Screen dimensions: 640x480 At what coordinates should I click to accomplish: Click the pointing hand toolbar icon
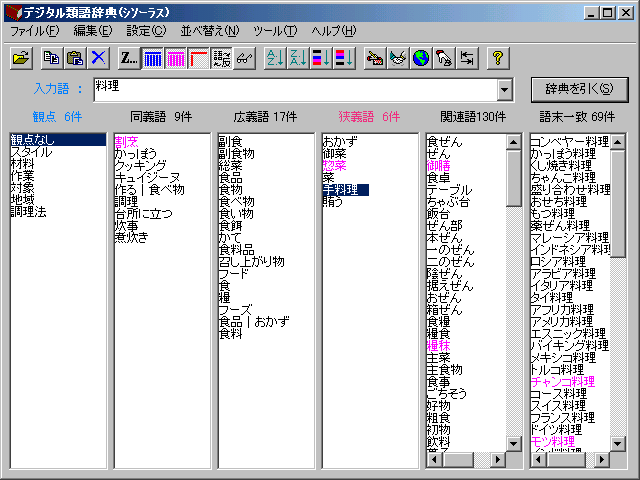click(444, 58)
